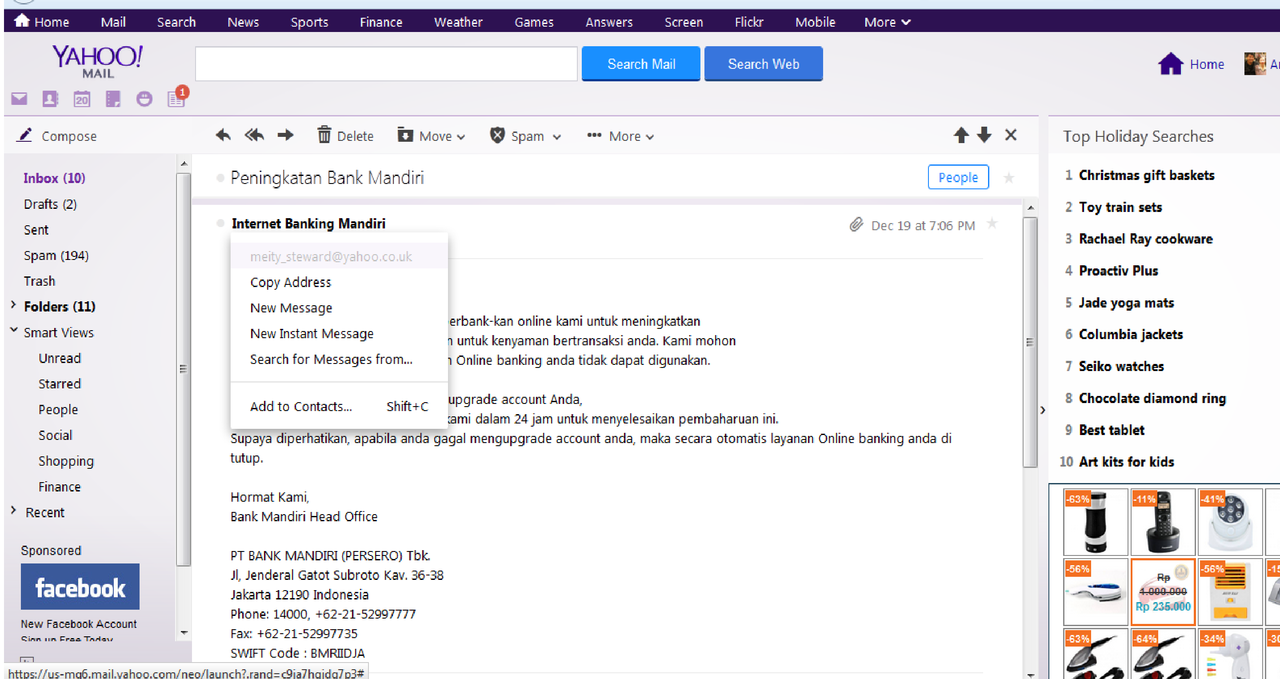Screen dimensions: 1280x679
Task: Open Christmas gift baskets search
Action: pos(1146,175)
